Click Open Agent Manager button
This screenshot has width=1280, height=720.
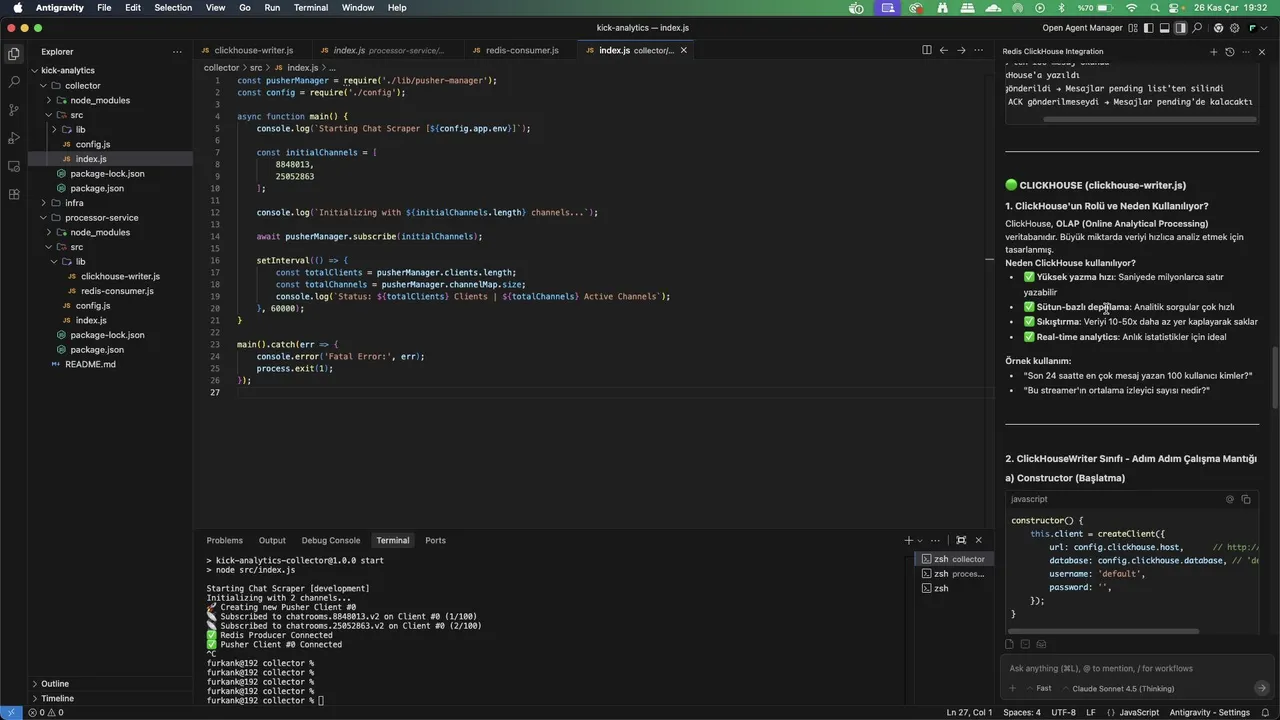pyautogui.click(x=1082, y=28)
